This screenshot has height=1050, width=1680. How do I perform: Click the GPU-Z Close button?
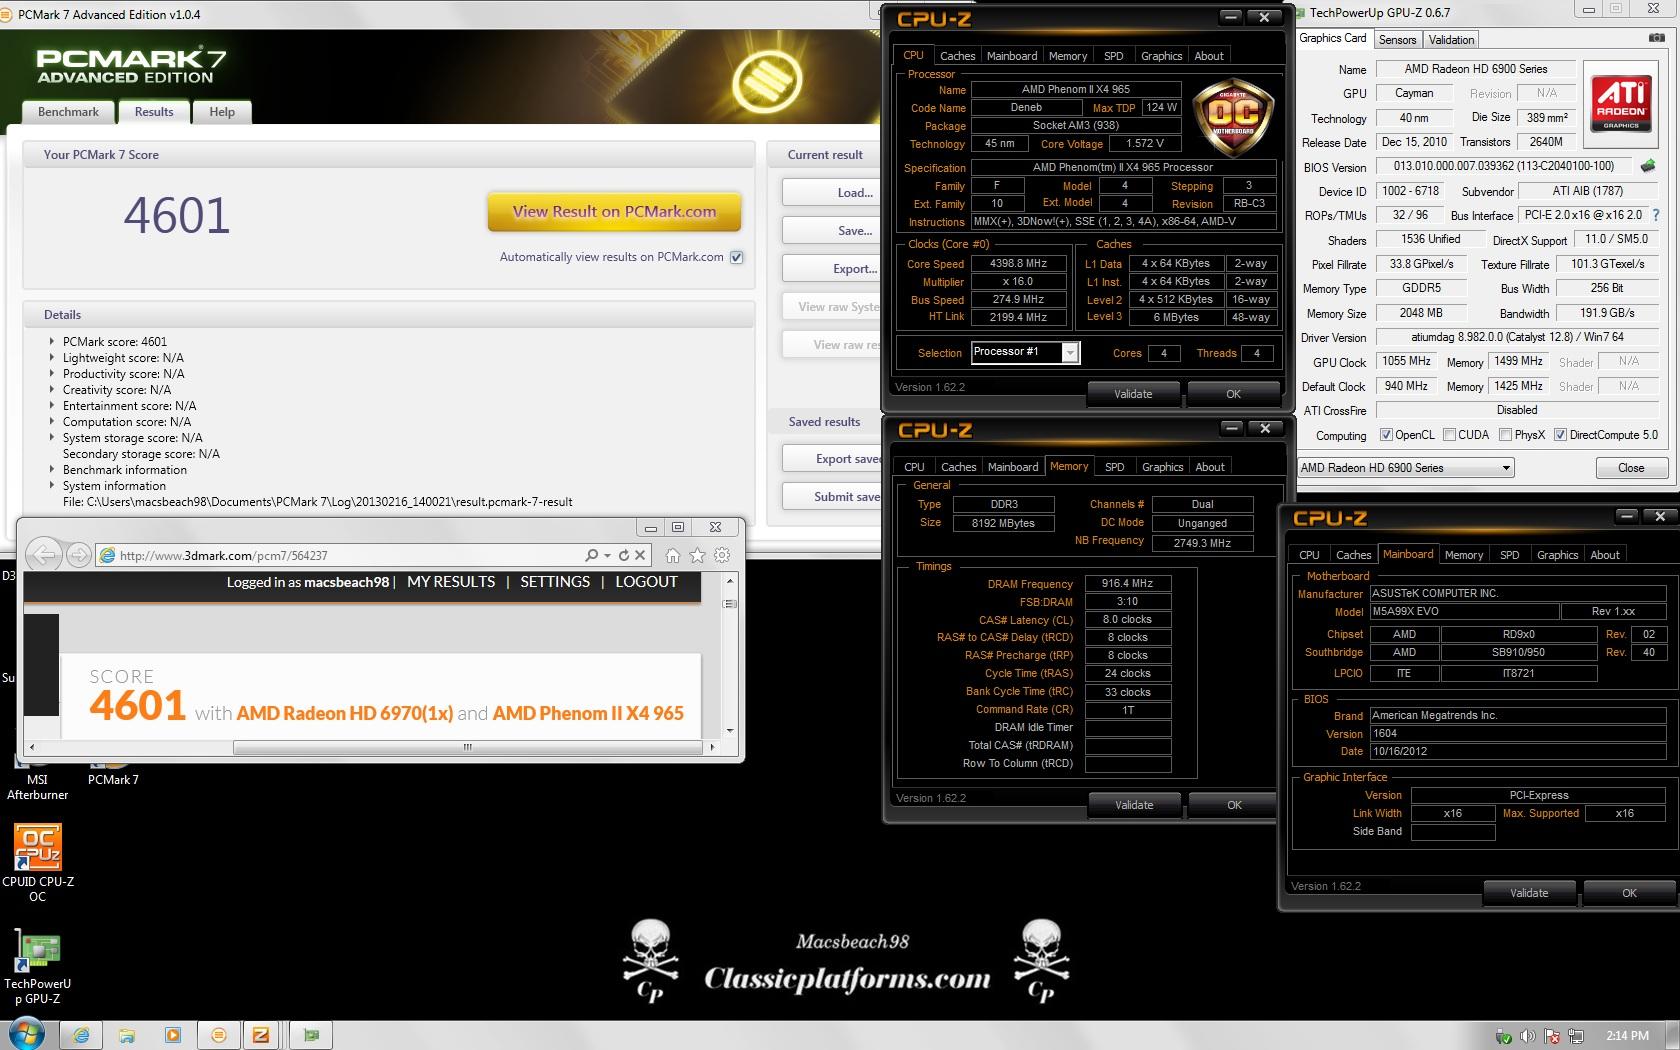(1631, 468)
